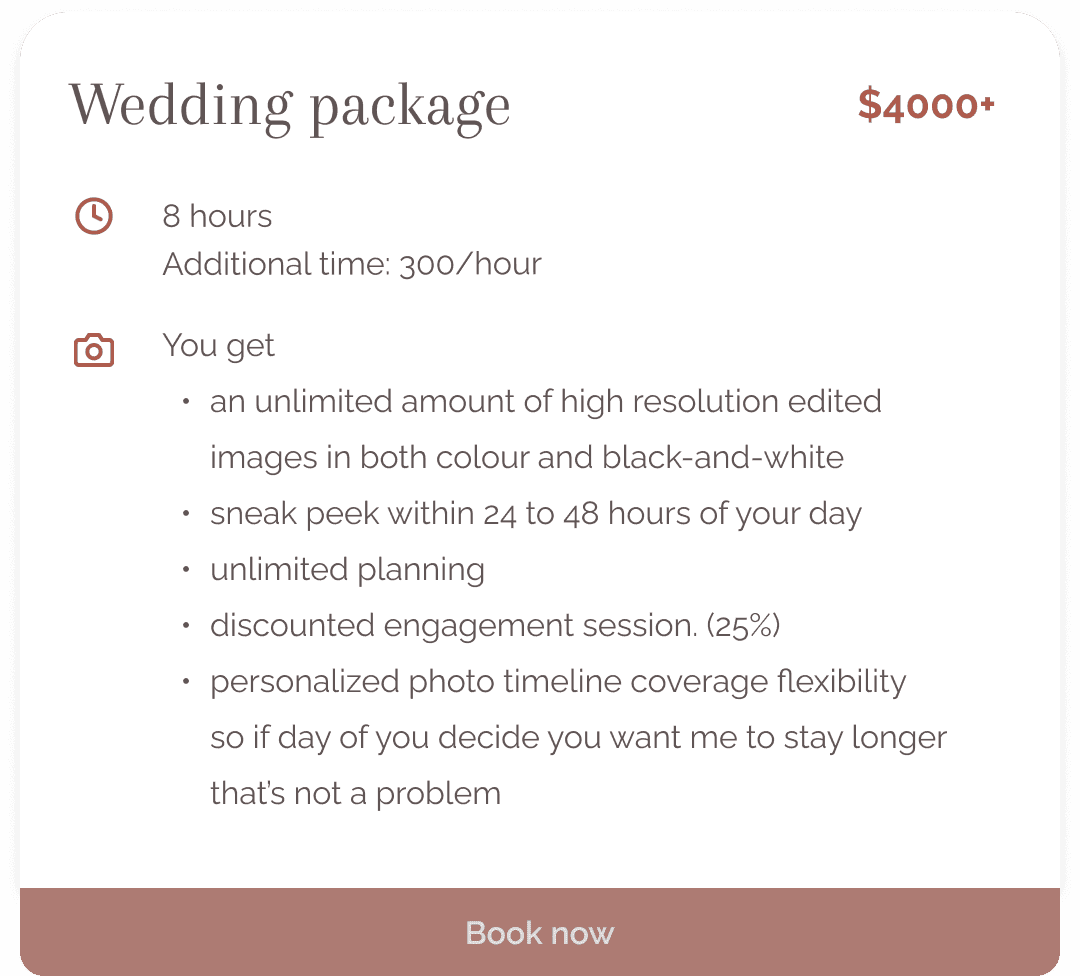This screenshot has height=976, width=1080.
Task: Click the unlimited planning list item
Action: (x=347, y=570)
